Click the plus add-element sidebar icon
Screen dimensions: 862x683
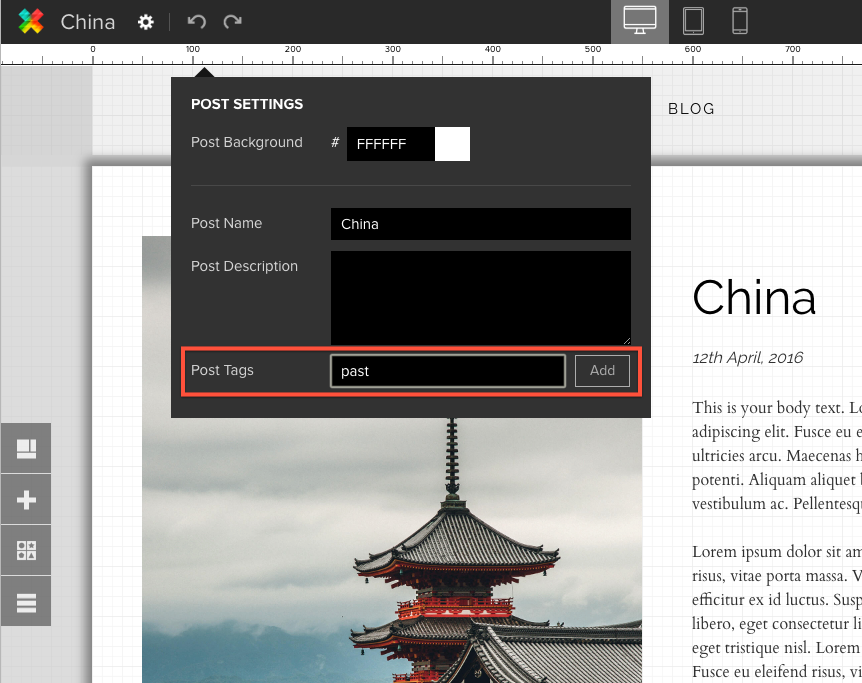click(x=26, y=500)
